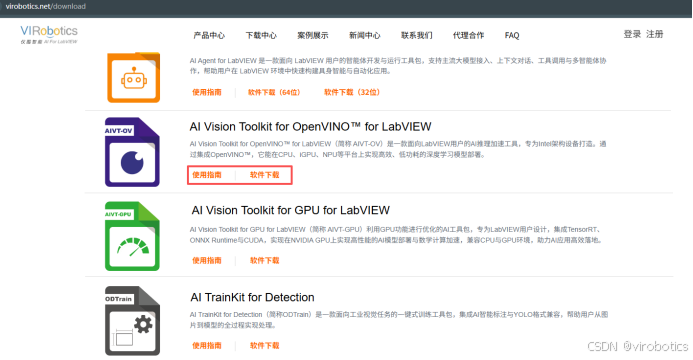Open 使用指南 for OpenVINO toolkit
Screen dimensions: 693x360
[207, 175]
